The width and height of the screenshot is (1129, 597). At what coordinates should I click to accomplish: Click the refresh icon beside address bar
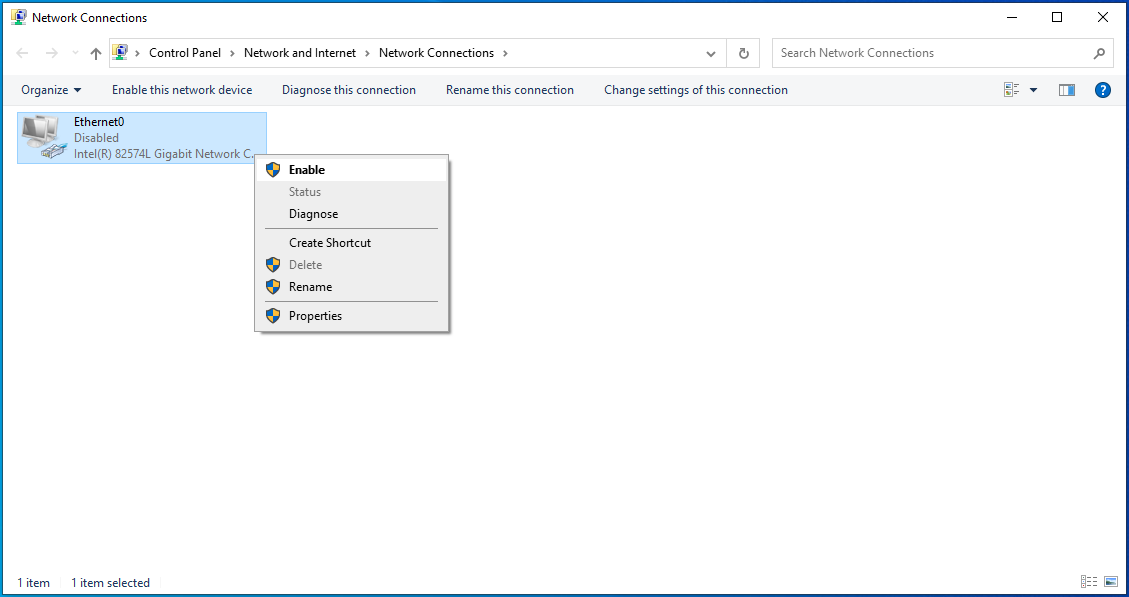tap(743, 52)
